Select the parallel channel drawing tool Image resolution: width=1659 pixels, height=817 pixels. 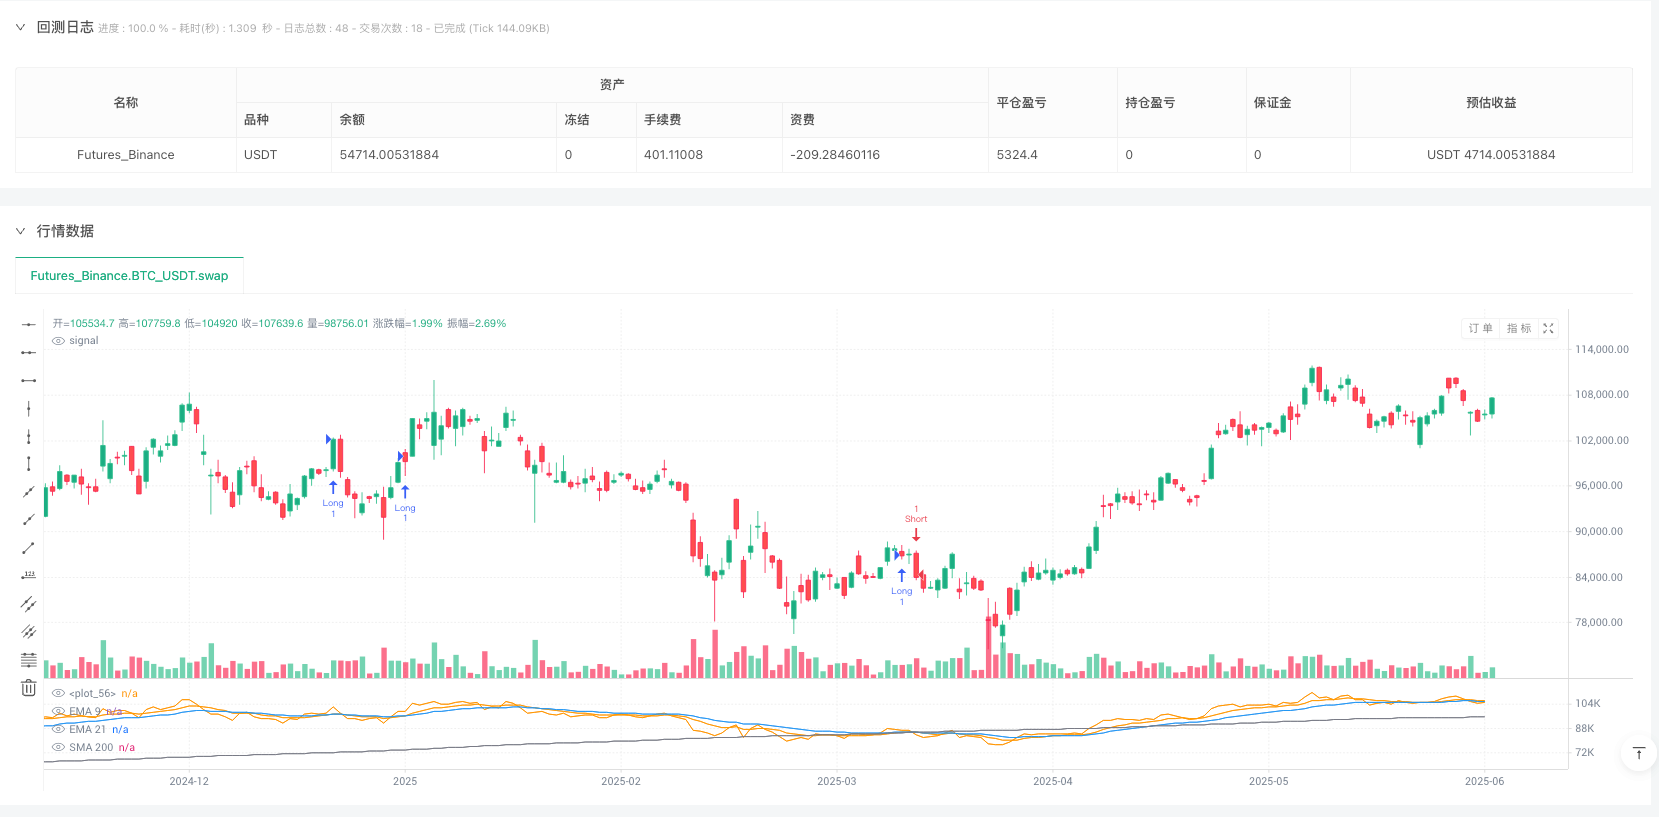pos(28,604)
